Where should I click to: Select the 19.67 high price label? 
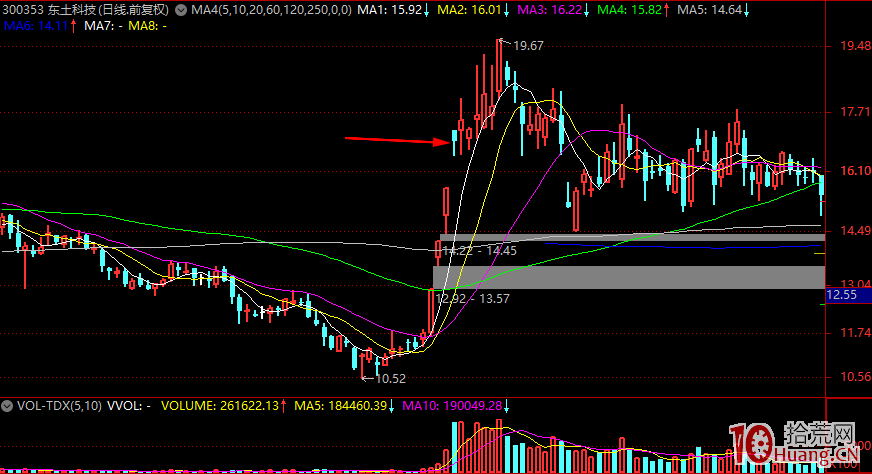click(x=528, y=46)
